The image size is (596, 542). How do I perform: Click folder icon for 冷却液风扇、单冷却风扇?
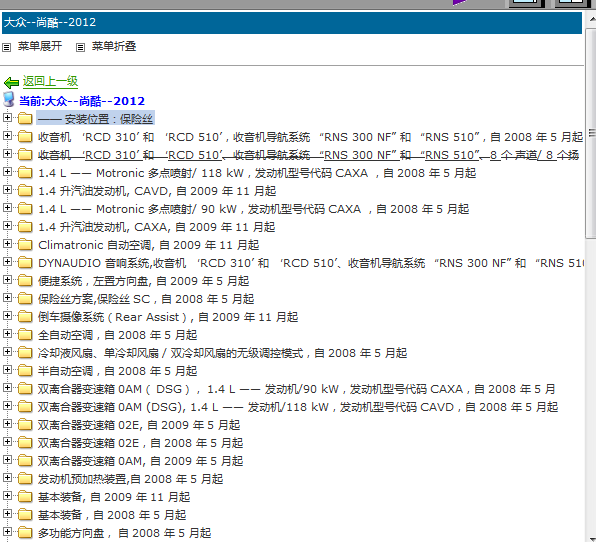pos(25,353)
